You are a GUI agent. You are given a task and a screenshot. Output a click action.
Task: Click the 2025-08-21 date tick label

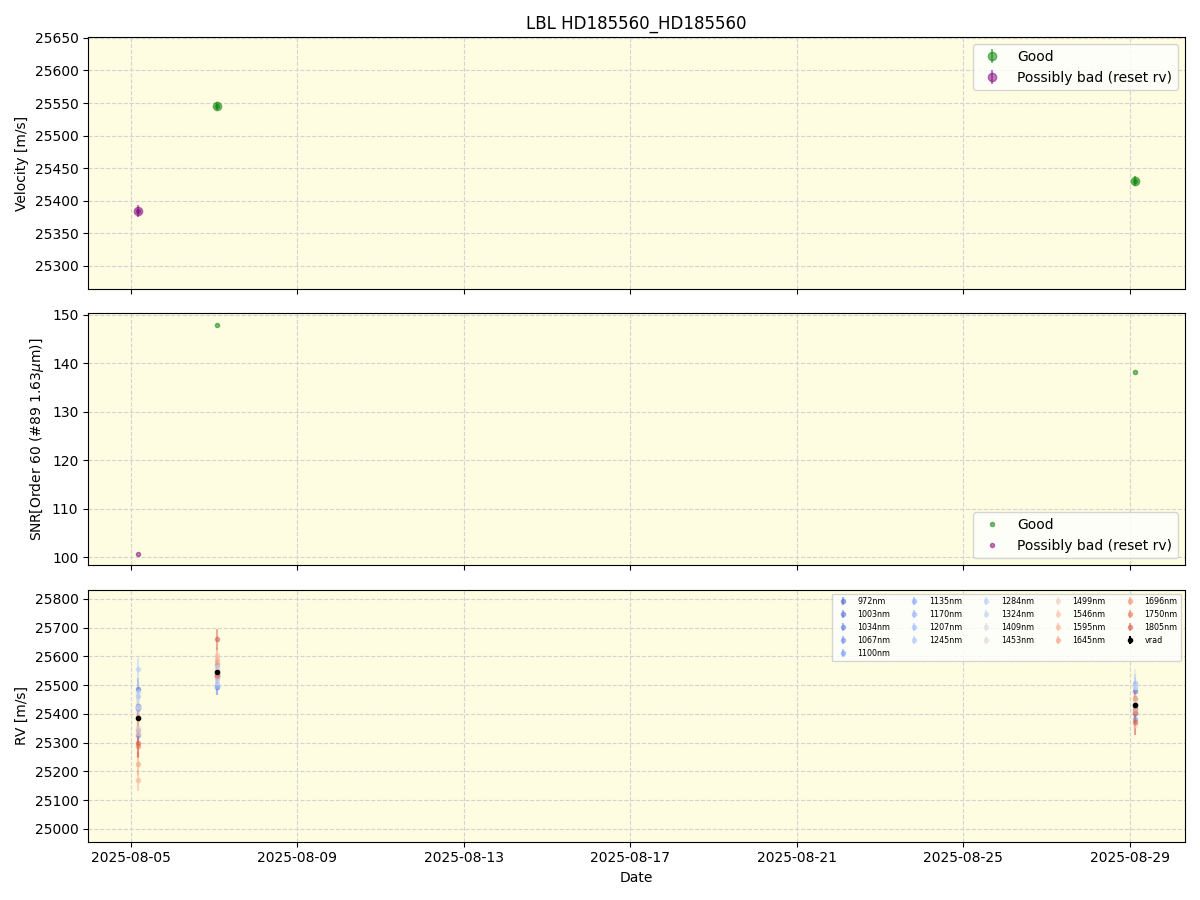coord(797,857)
